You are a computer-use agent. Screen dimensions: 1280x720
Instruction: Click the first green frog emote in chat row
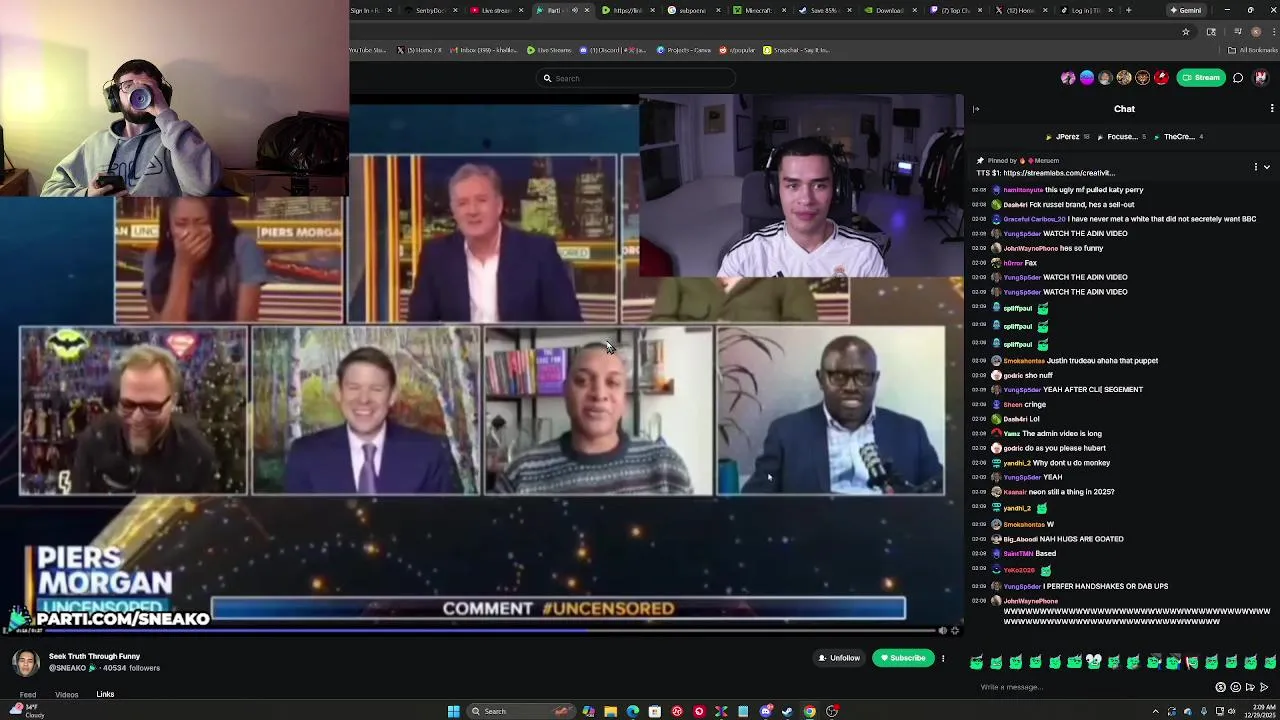click(x=976, y=662)
